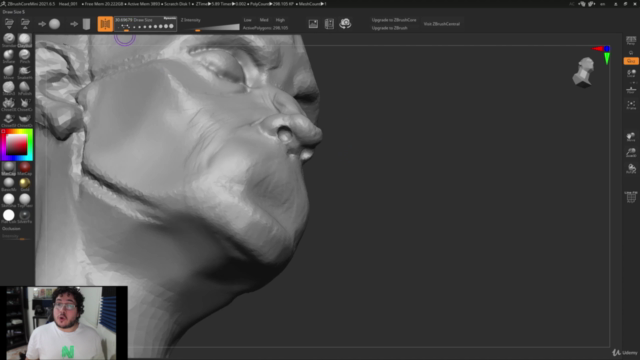Image resolution: width=640 pixels, height=360 pixels.
Task: Click the Frame mesh button
Action: (631, 105)
